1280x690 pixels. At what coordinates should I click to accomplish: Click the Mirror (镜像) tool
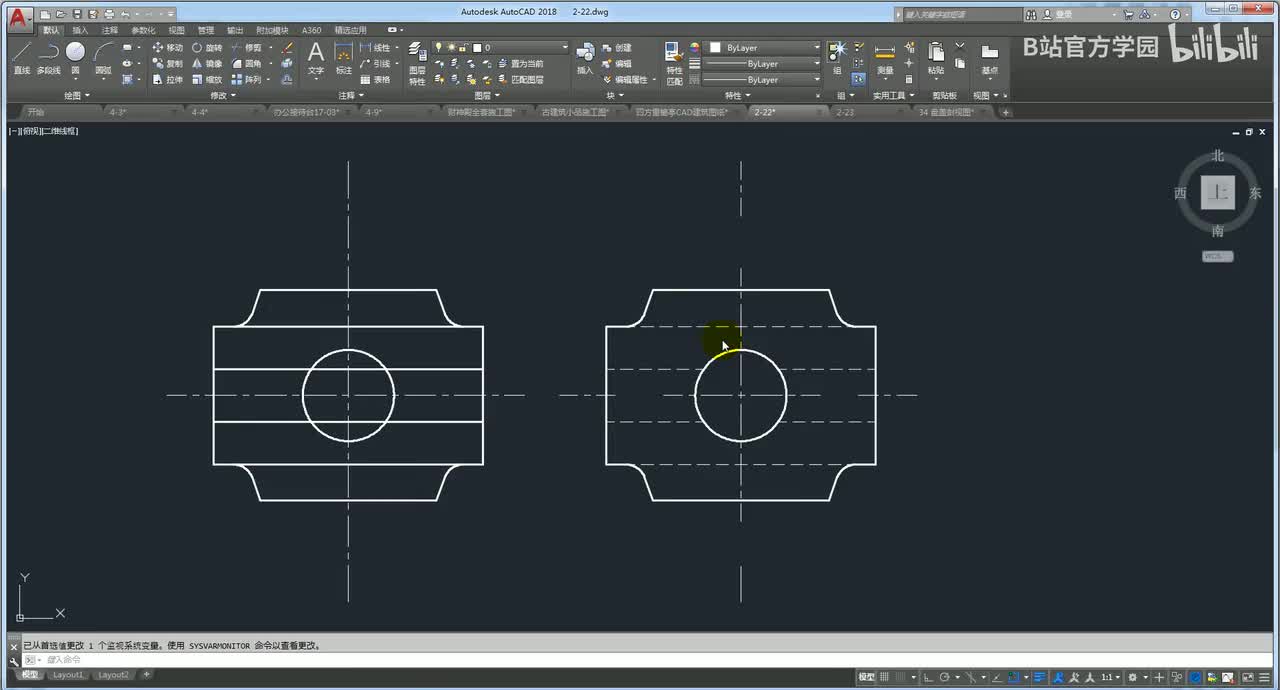point(207,64)
